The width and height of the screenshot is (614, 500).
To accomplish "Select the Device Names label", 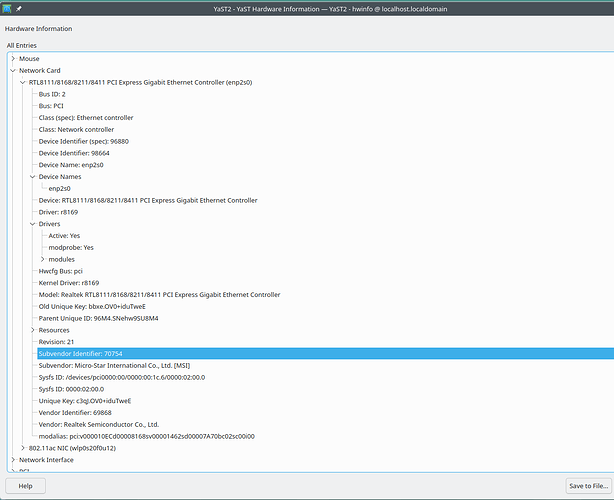I will tap(60, 177).
